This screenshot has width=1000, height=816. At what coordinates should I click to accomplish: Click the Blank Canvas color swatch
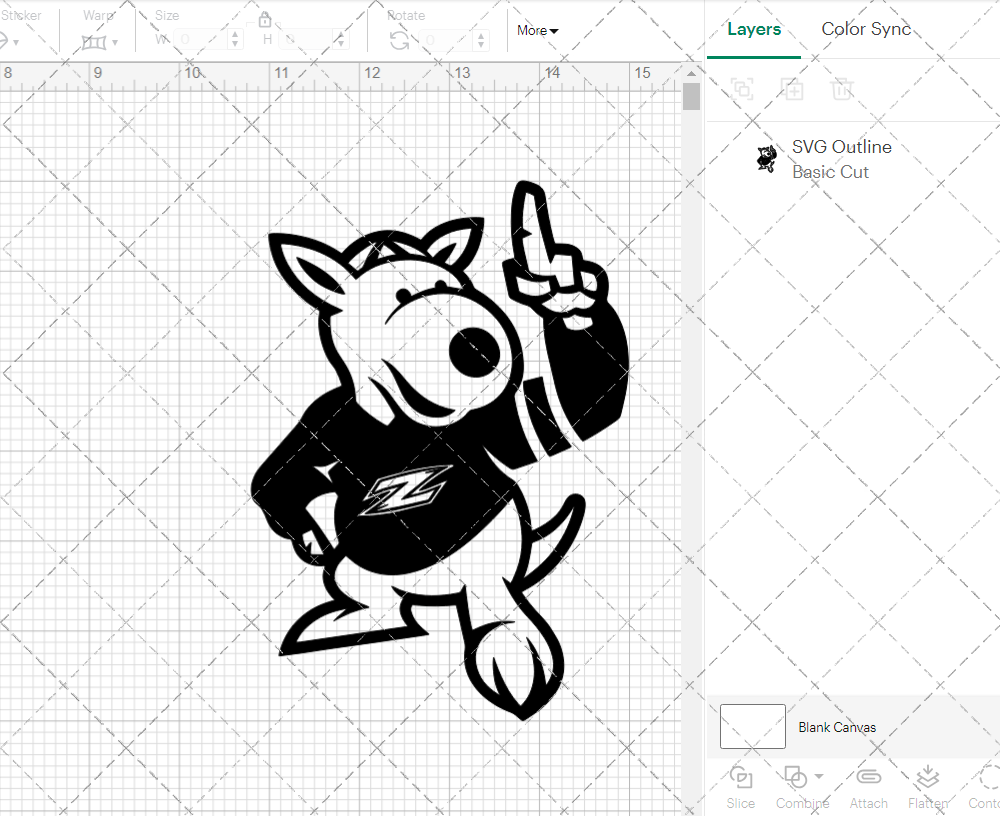[x=752, y=727]
